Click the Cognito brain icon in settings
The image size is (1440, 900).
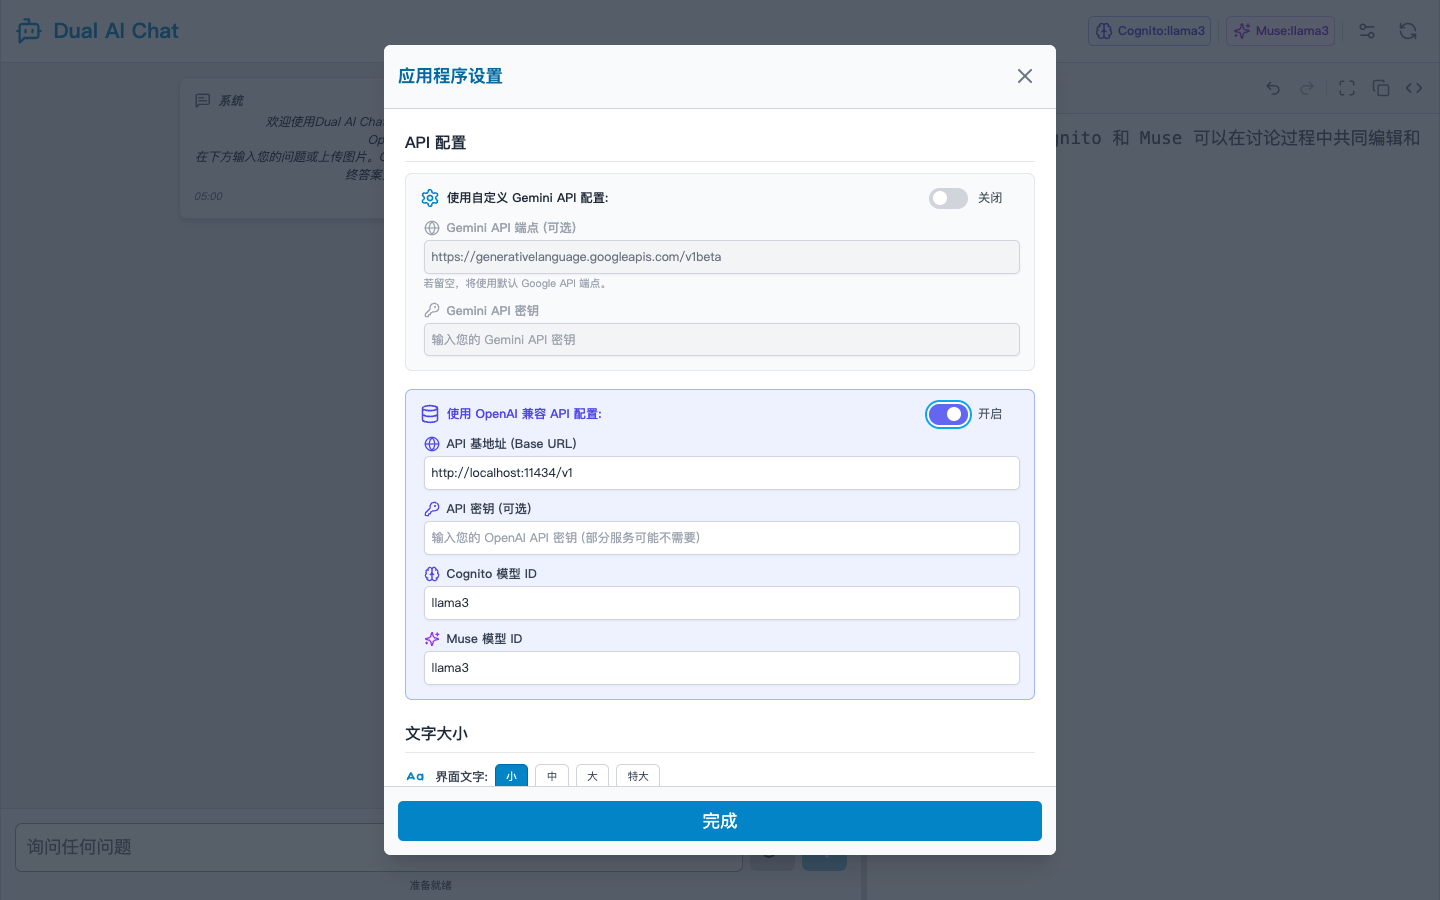click(432, 574)
